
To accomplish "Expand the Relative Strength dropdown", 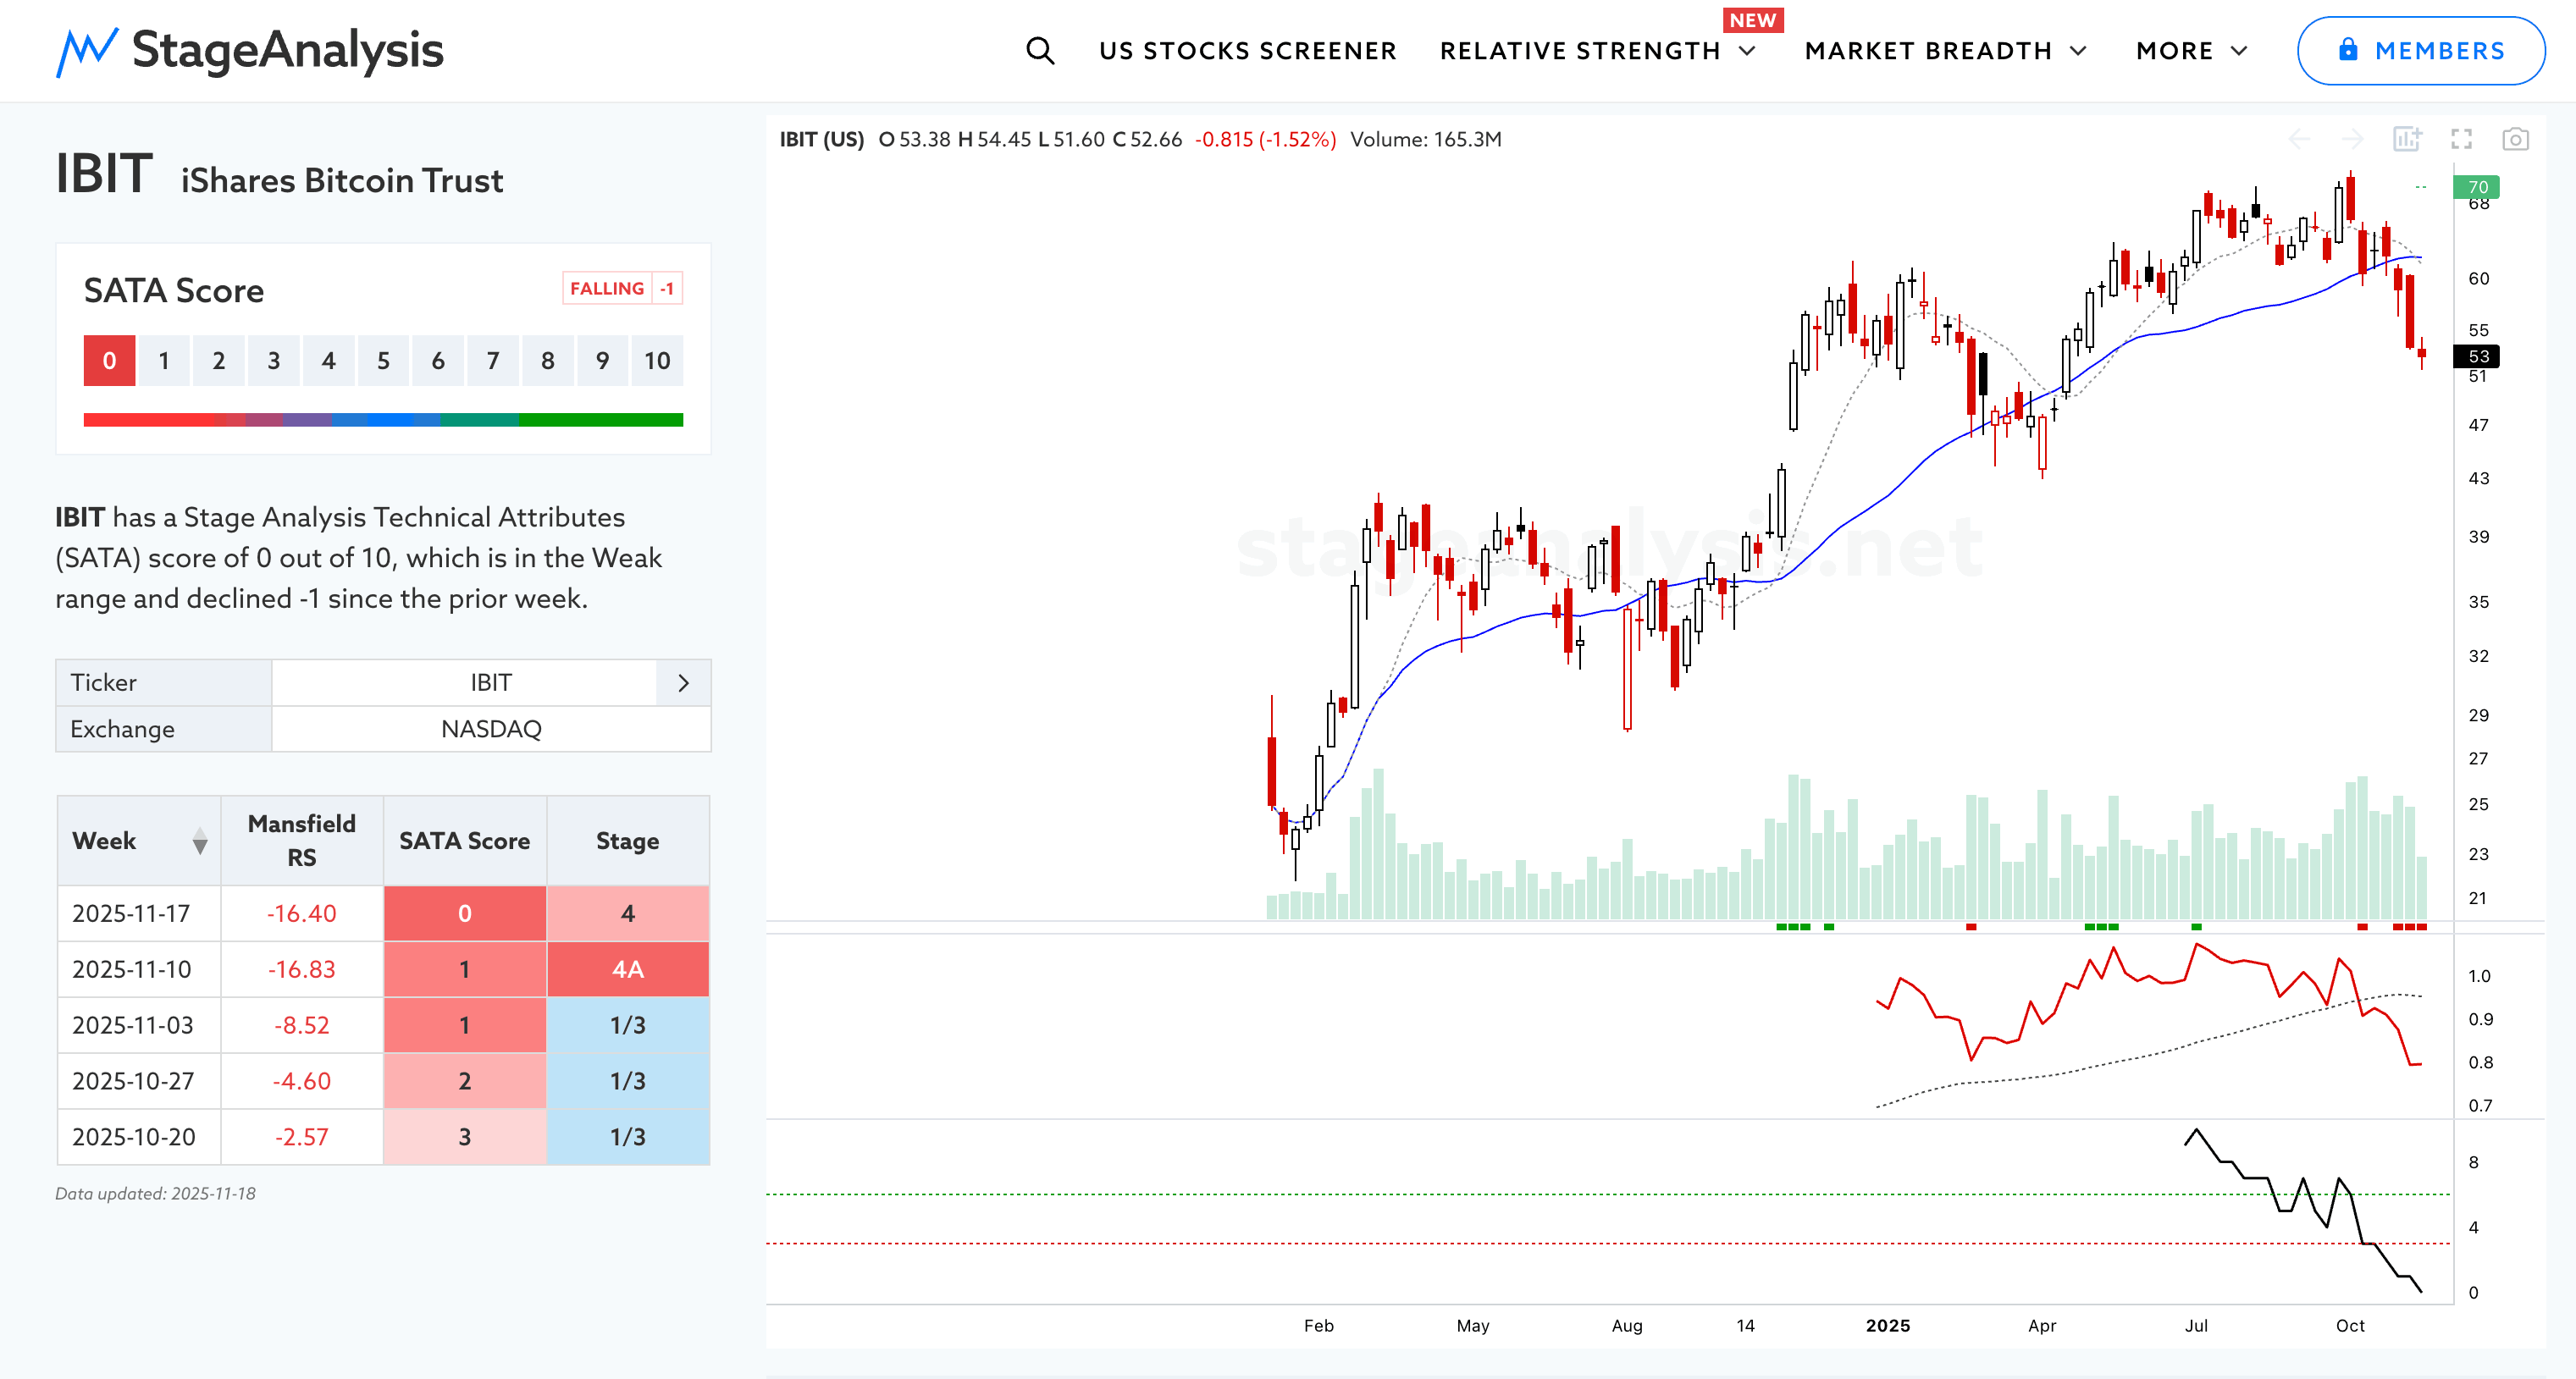I will [x=1747, y=51].
